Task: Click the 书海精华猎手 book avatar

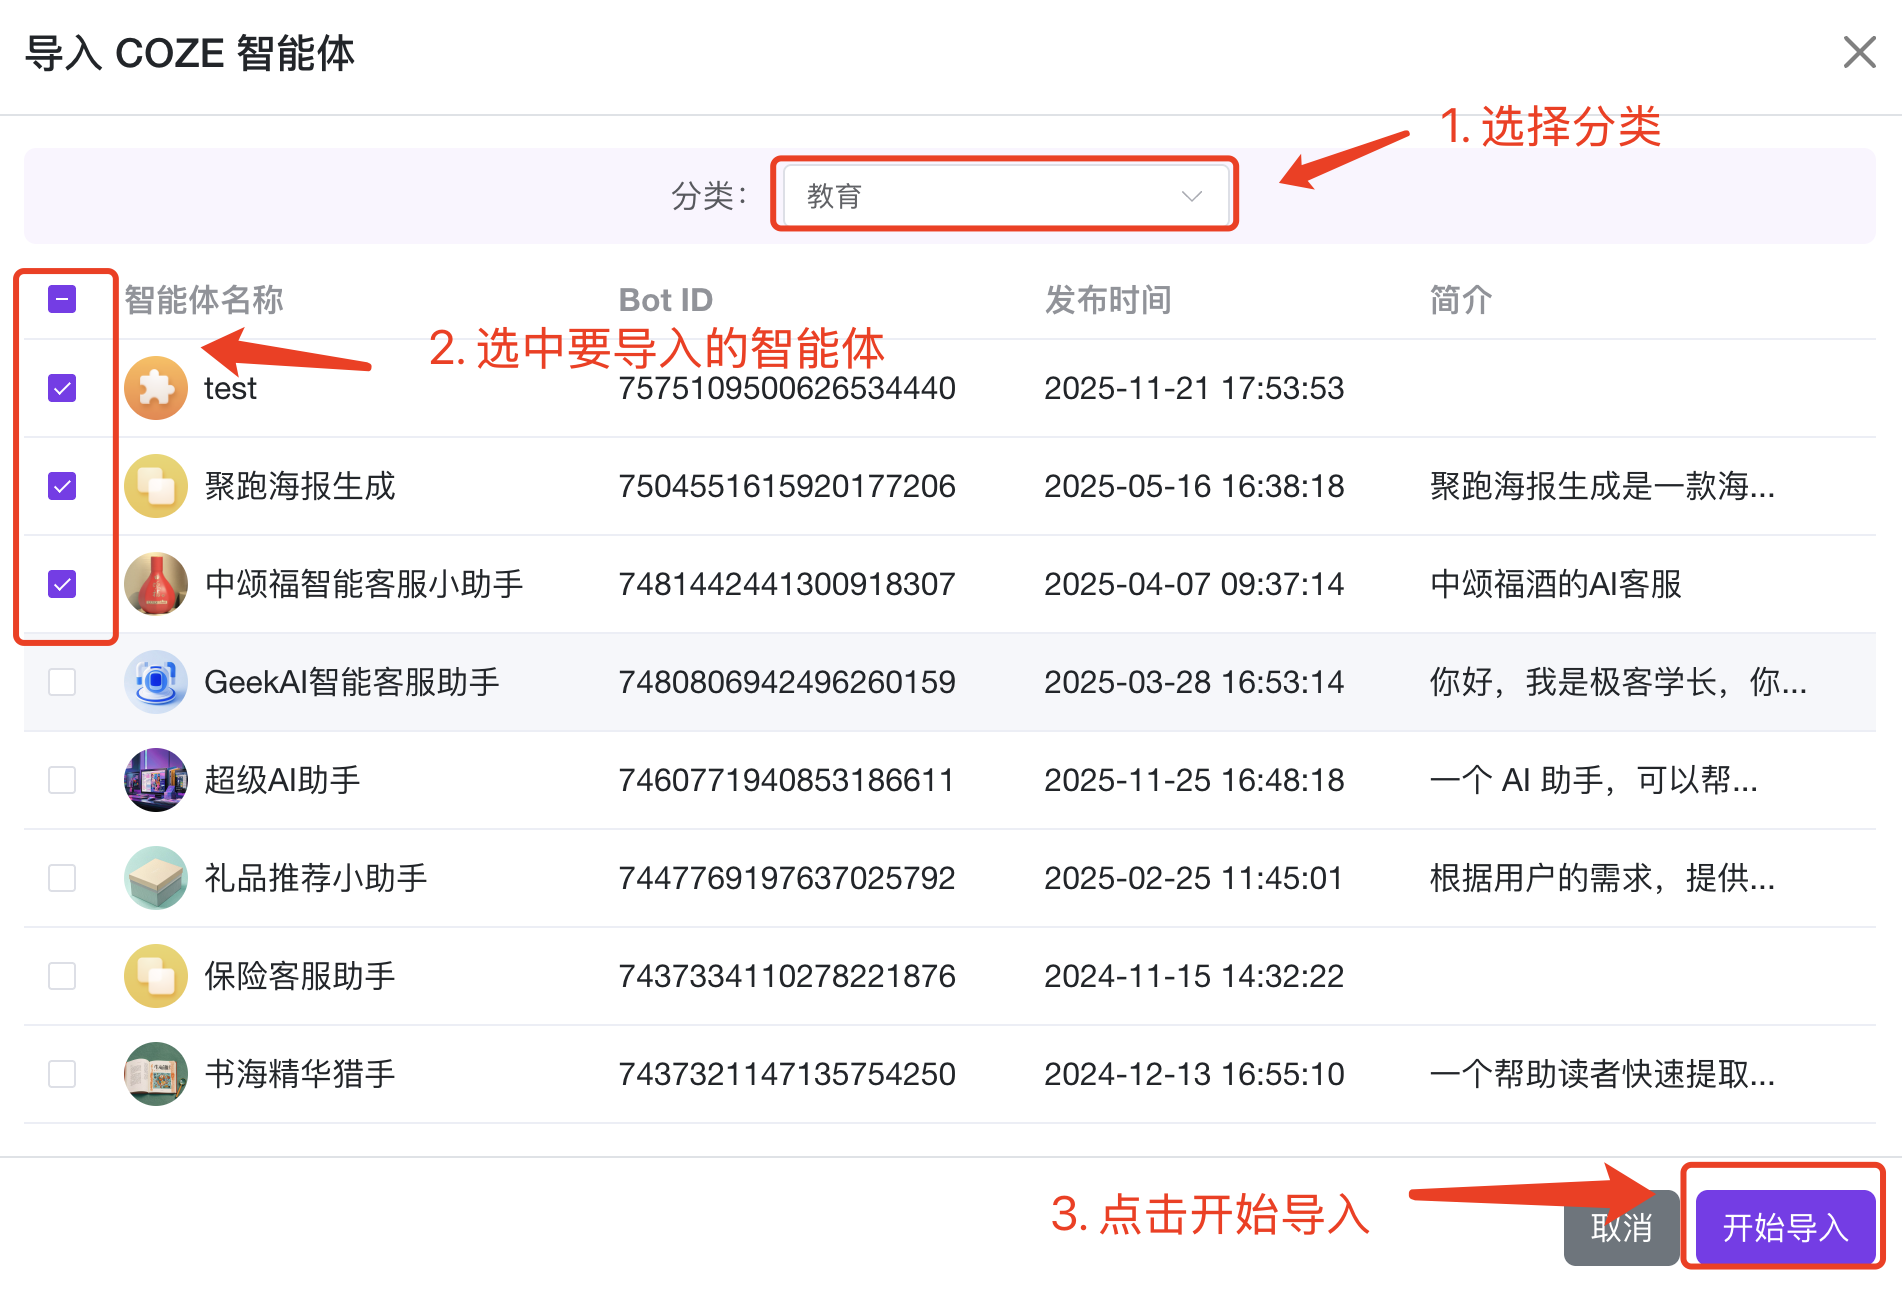Action: pyautogui.click(x=156, y=1074)
